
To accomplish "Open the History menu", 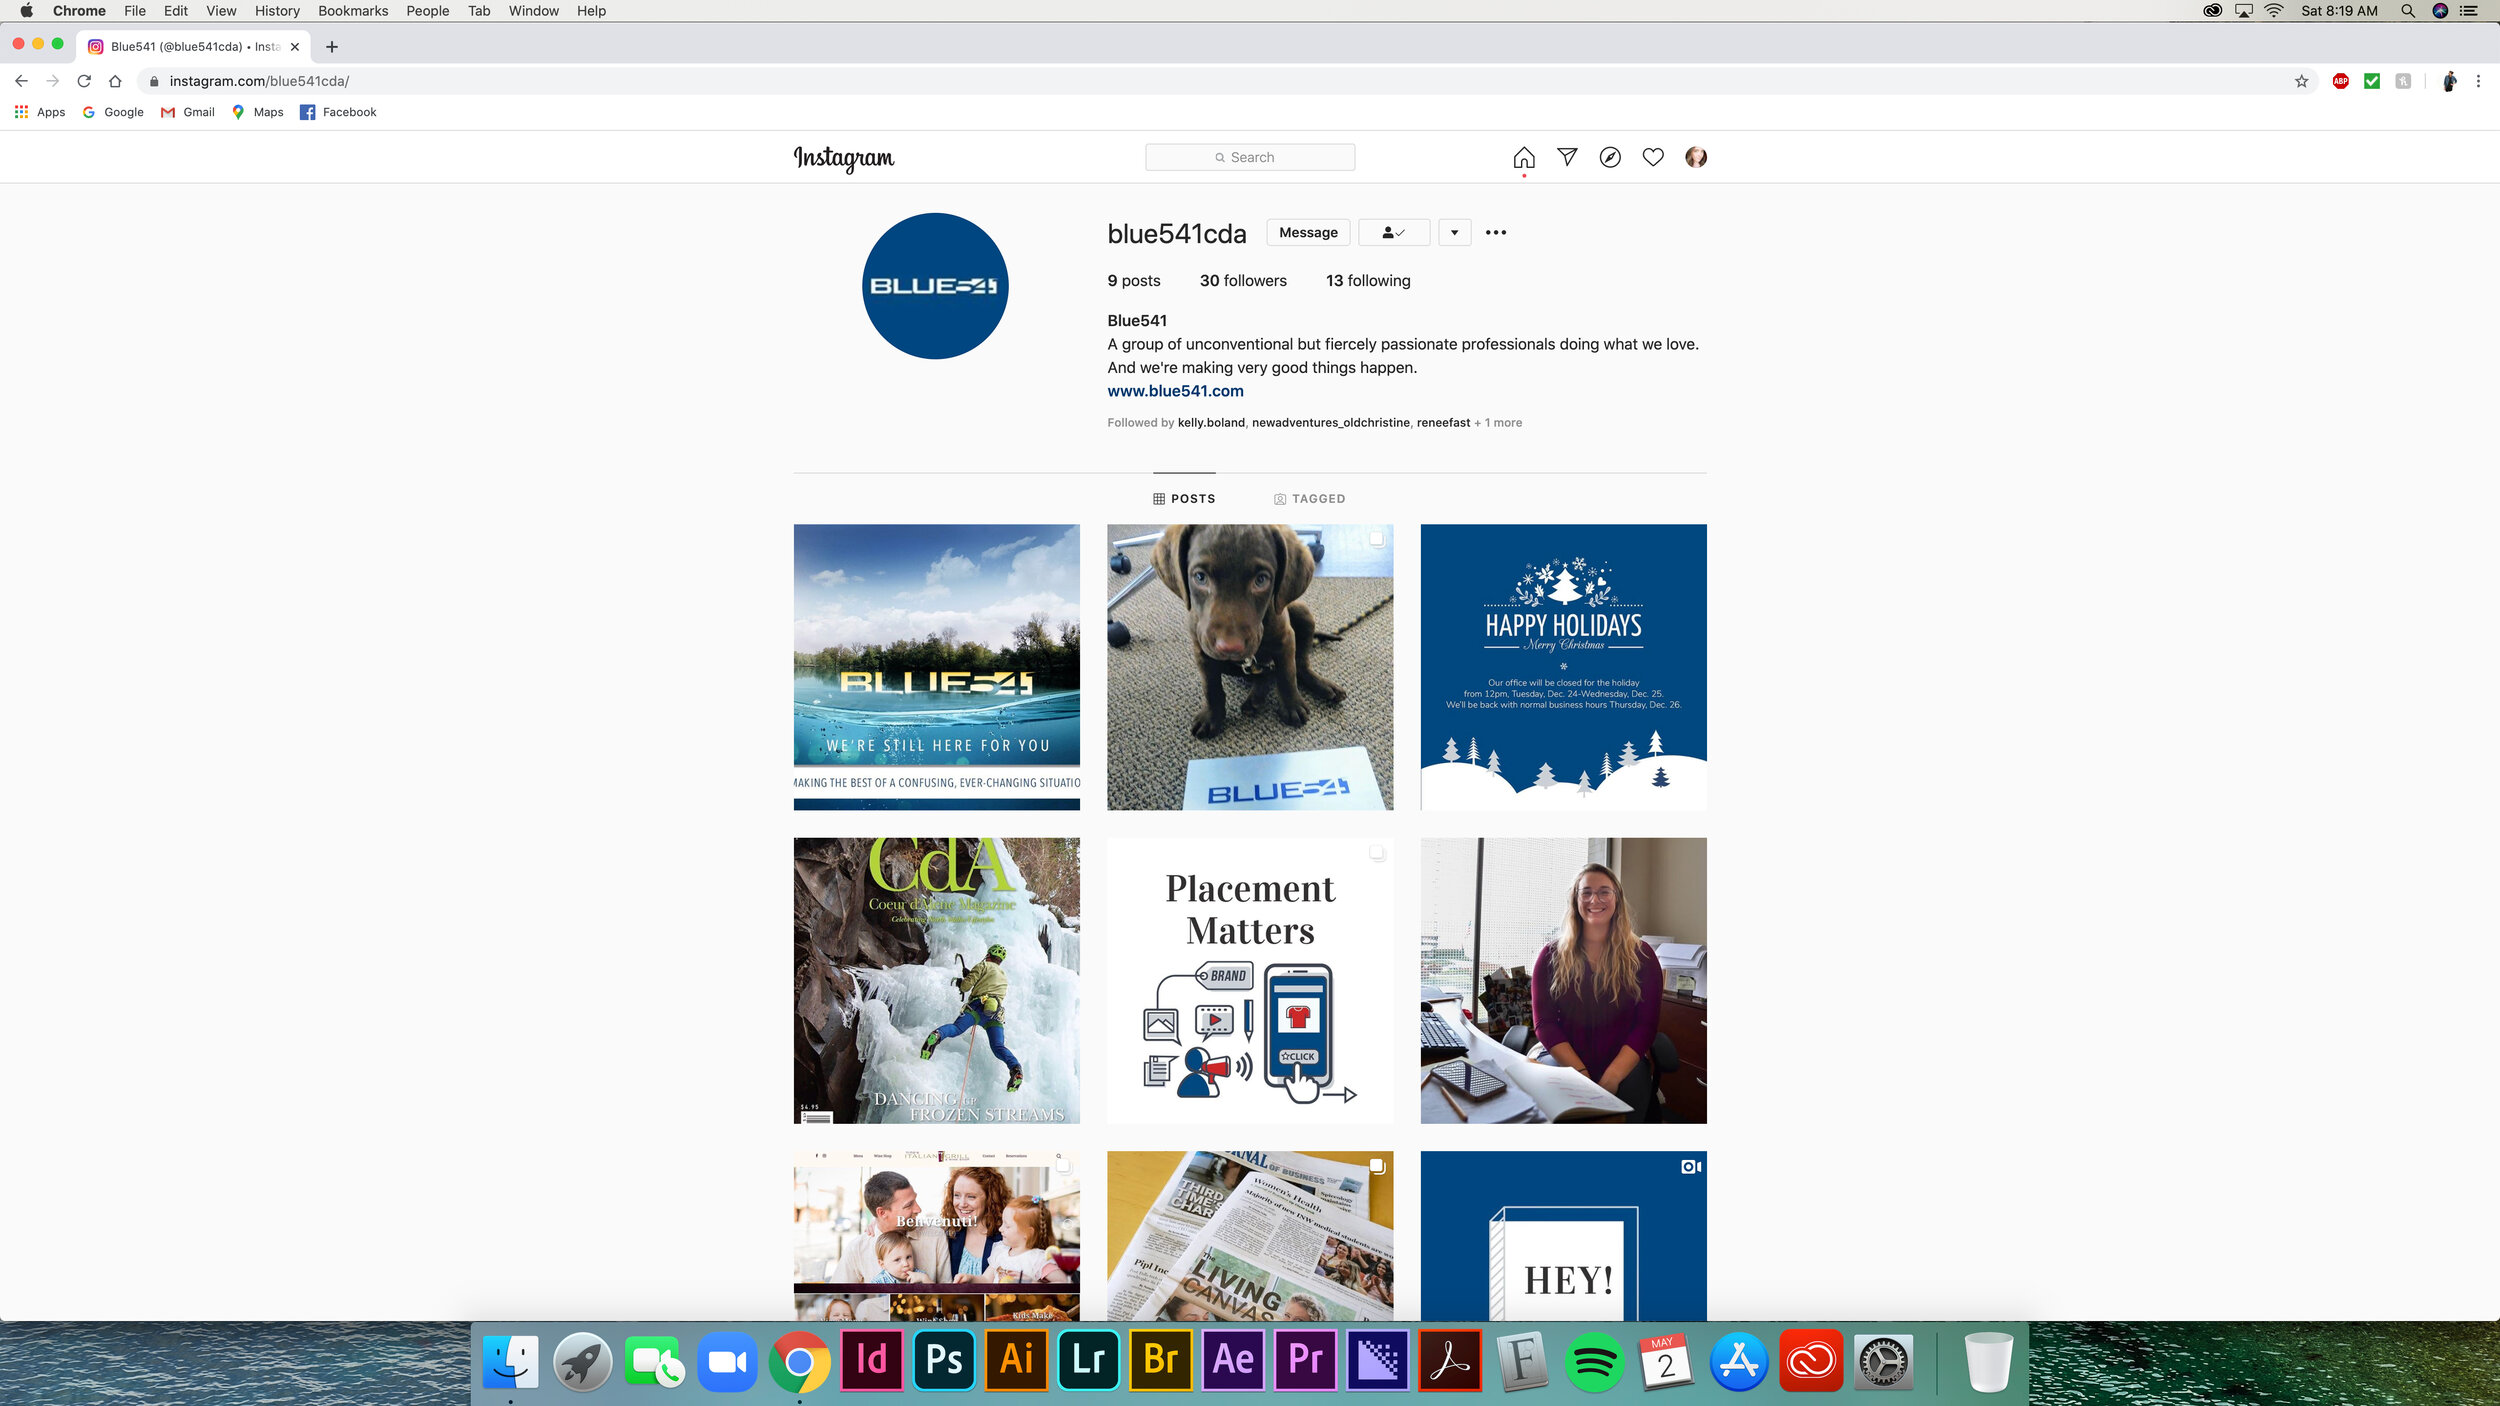I will (277, 11).
